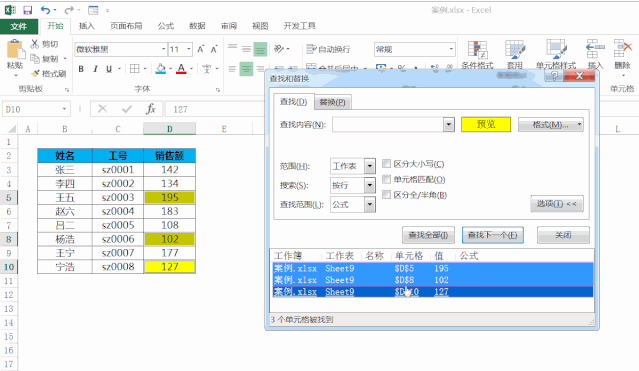Image resolution: width=639 pixels, height=371 pixels.
Task: Toggle Match entire cell contents checkbox
Action: [x=386, y=179]
